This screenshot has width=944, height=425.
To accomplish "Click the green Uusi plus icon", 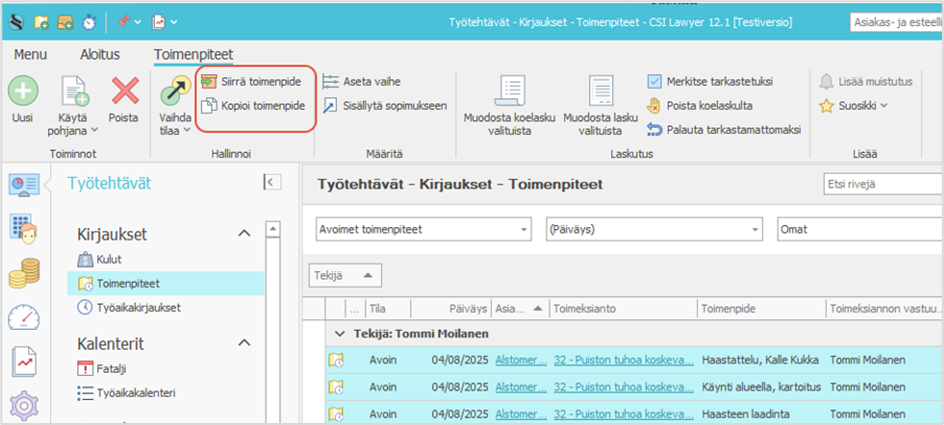I will pos(23,91).
